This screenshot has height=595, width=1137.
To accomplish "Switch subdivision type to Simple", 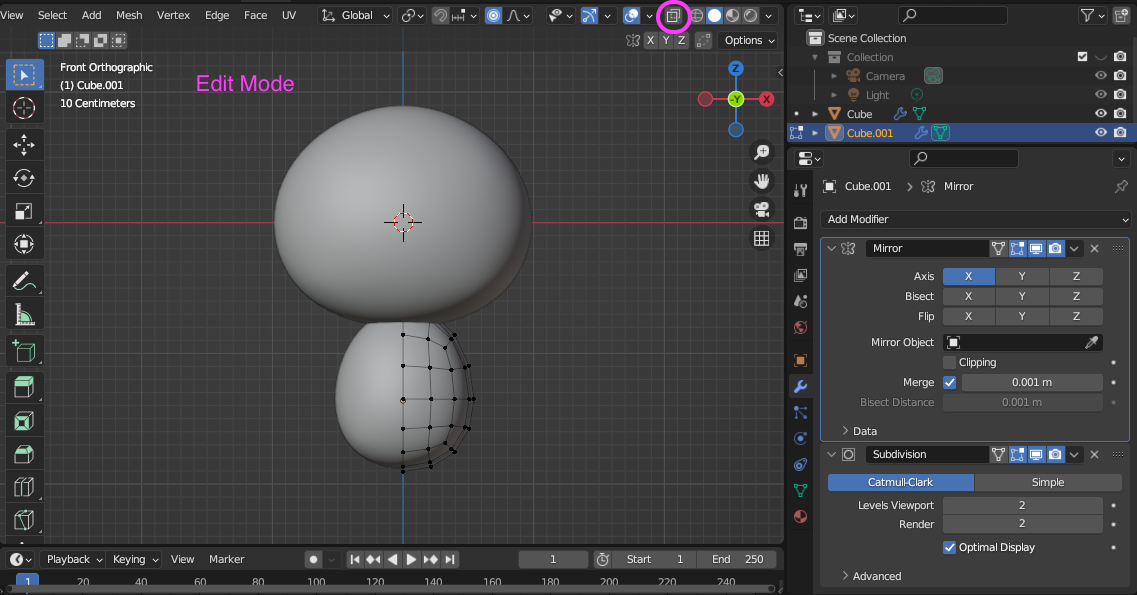I will pyautogui.click(x=1047, y=482).
